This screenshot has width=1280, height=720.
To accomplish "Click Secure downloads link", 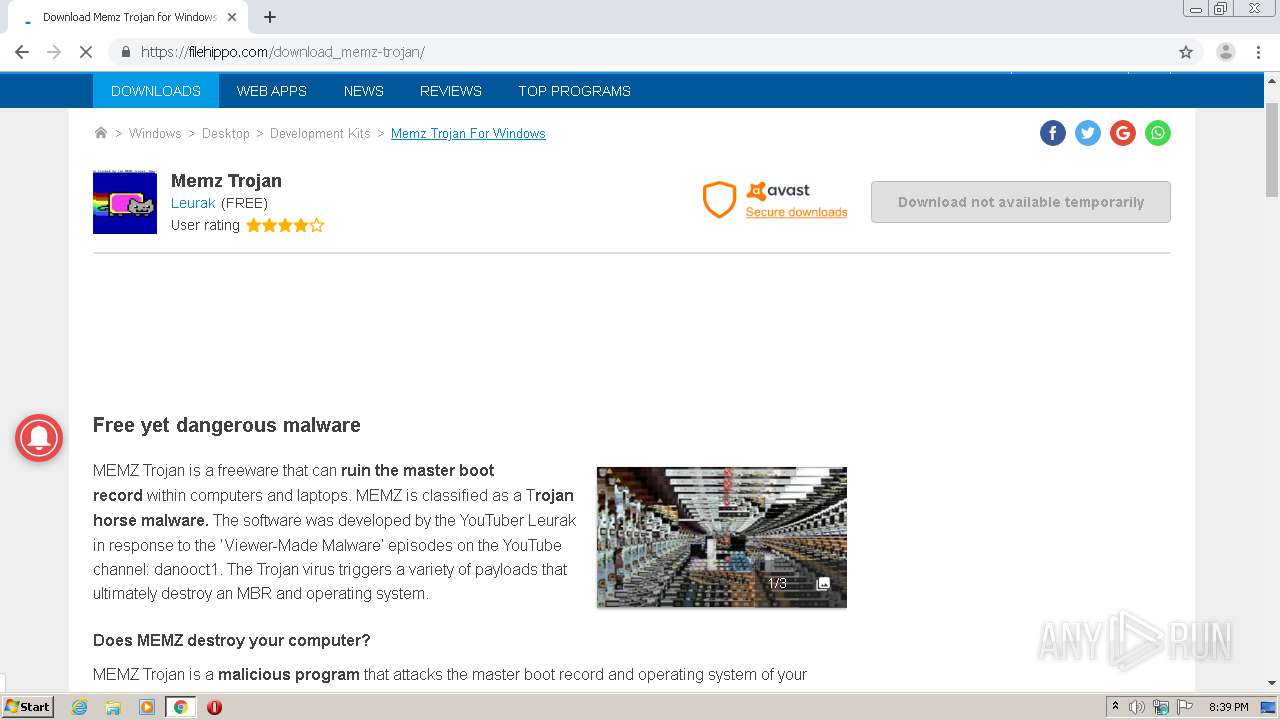I will [x=796, y=212].
